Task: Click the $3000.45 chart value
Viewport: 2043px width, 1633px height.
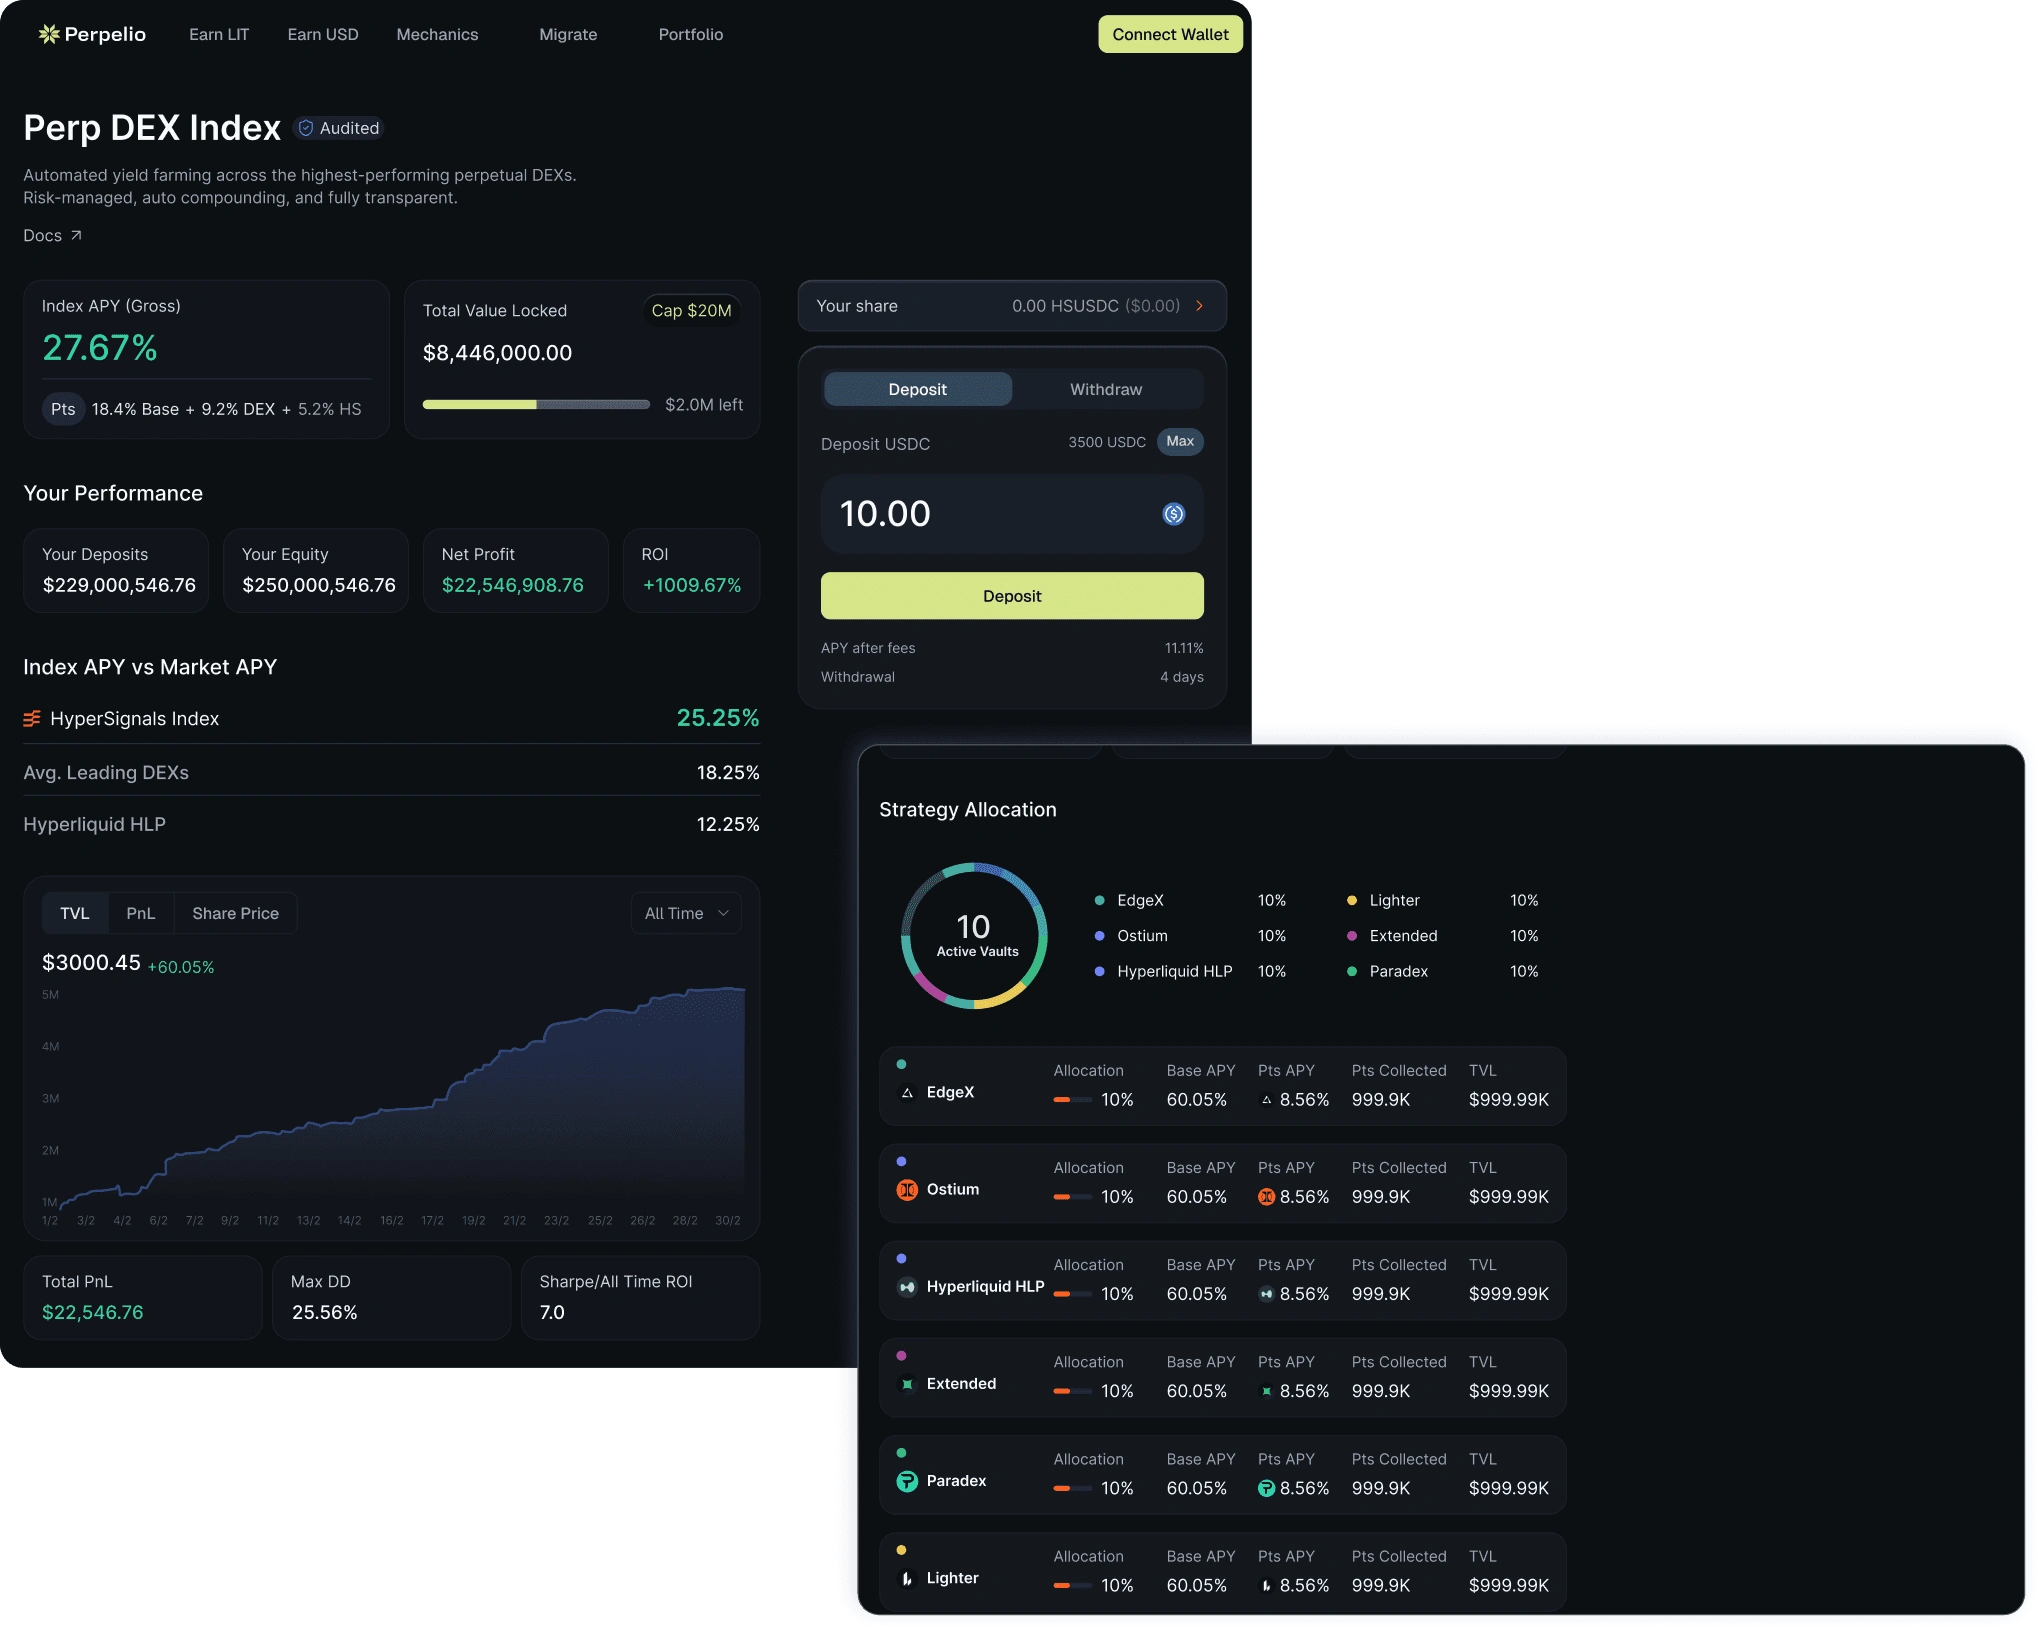Action: 91,962
